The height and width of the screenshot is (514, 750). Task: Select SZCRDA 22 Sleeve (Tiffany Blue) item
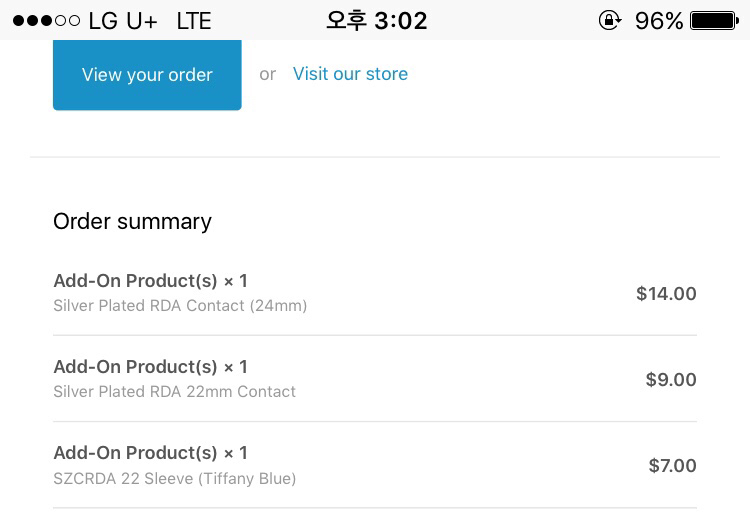(175, 478)
